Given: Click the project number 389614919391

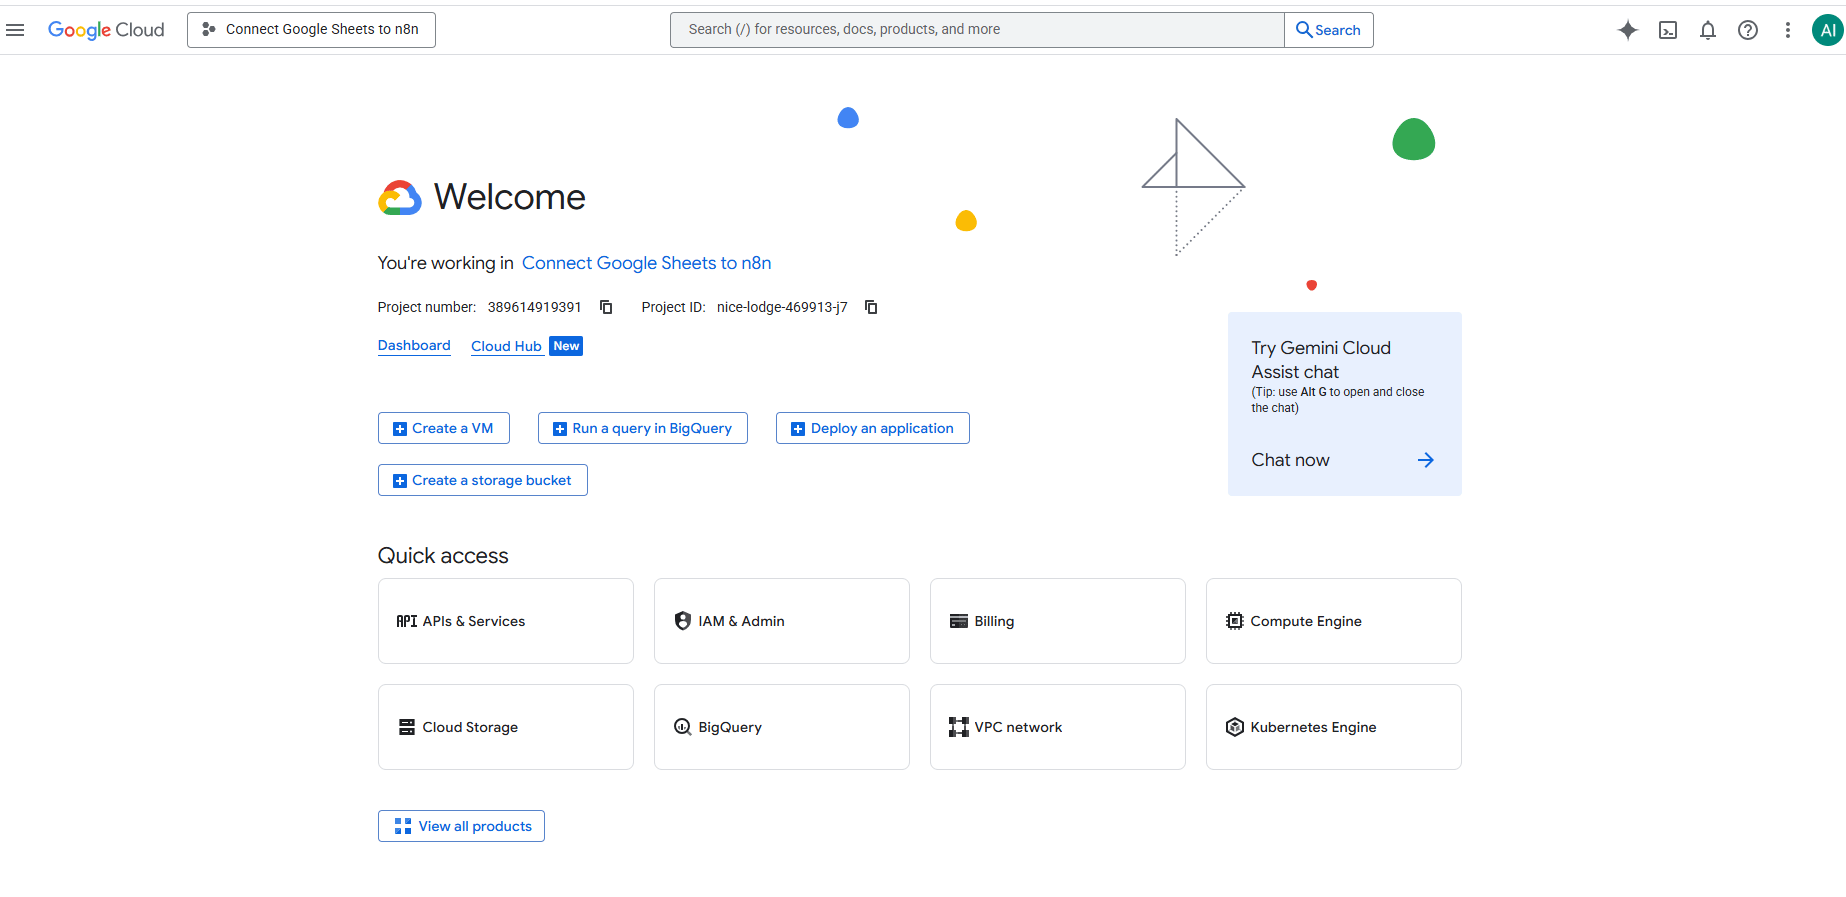Looking at the screenshot, I should pos(534,307).
